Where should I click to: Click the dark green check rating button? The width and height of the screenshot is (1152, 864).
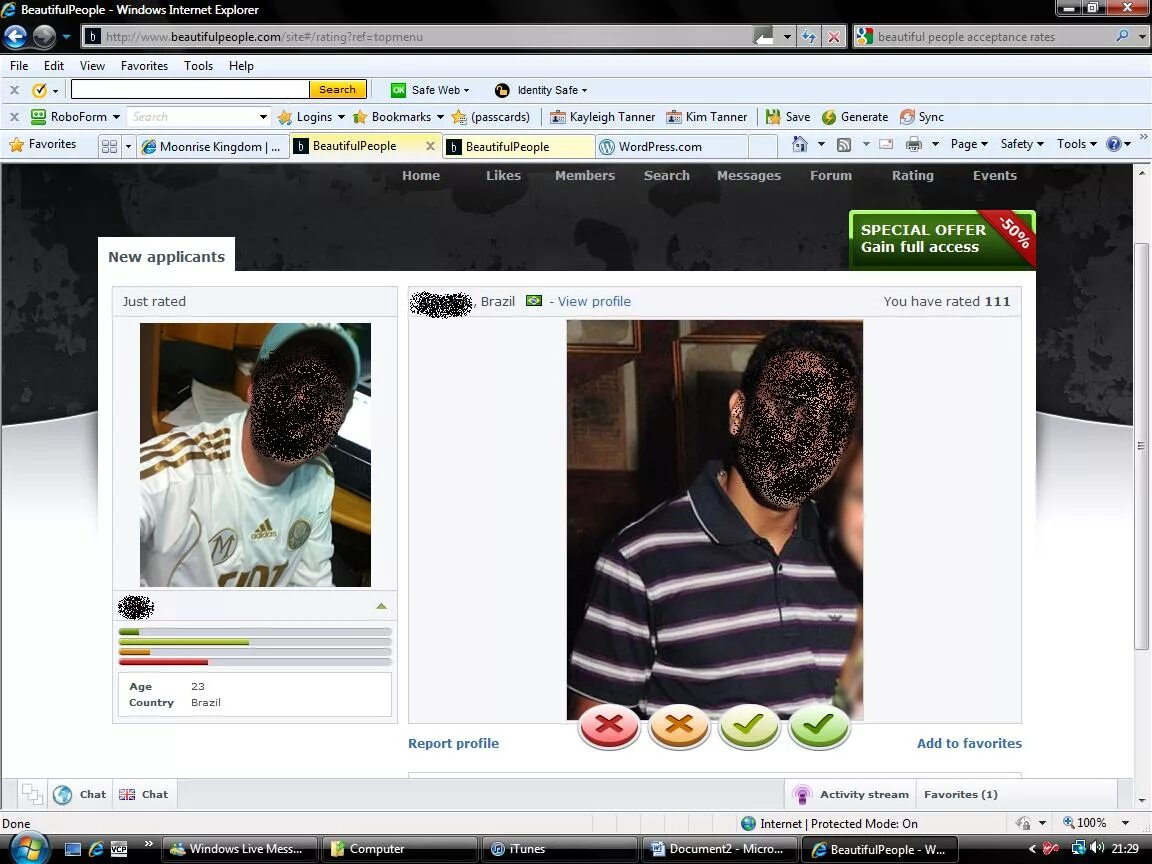[818, 727]
